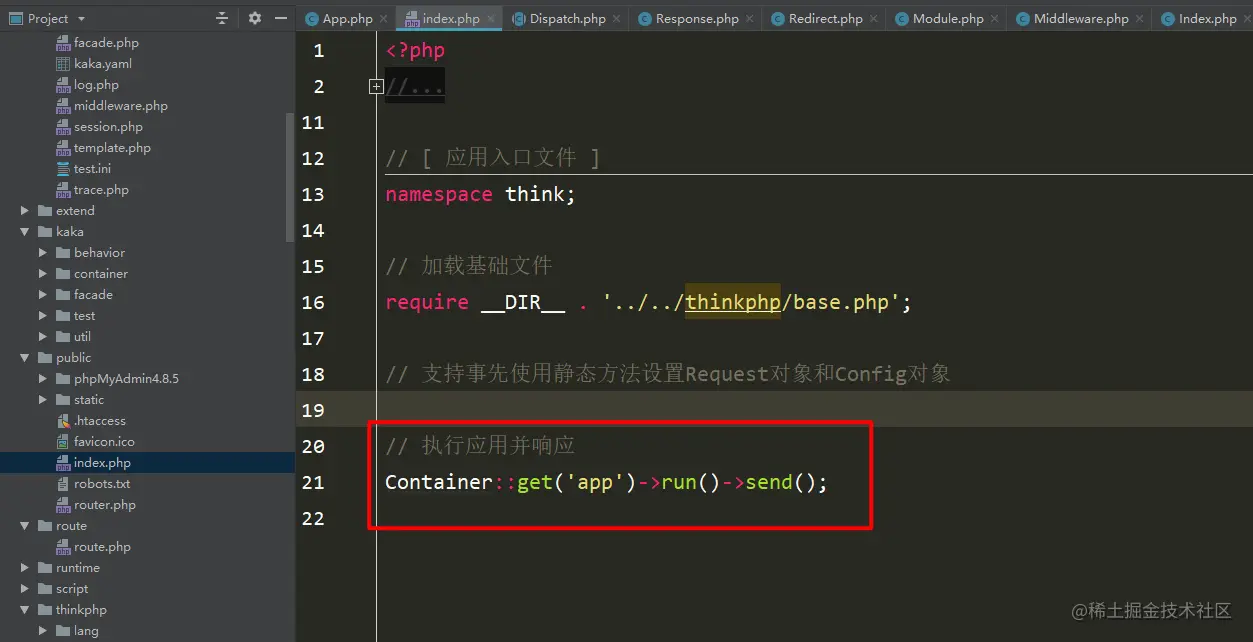Click the .htaccess file icon
Viewport: 1253px width, 642px height.
coord(63,421)
